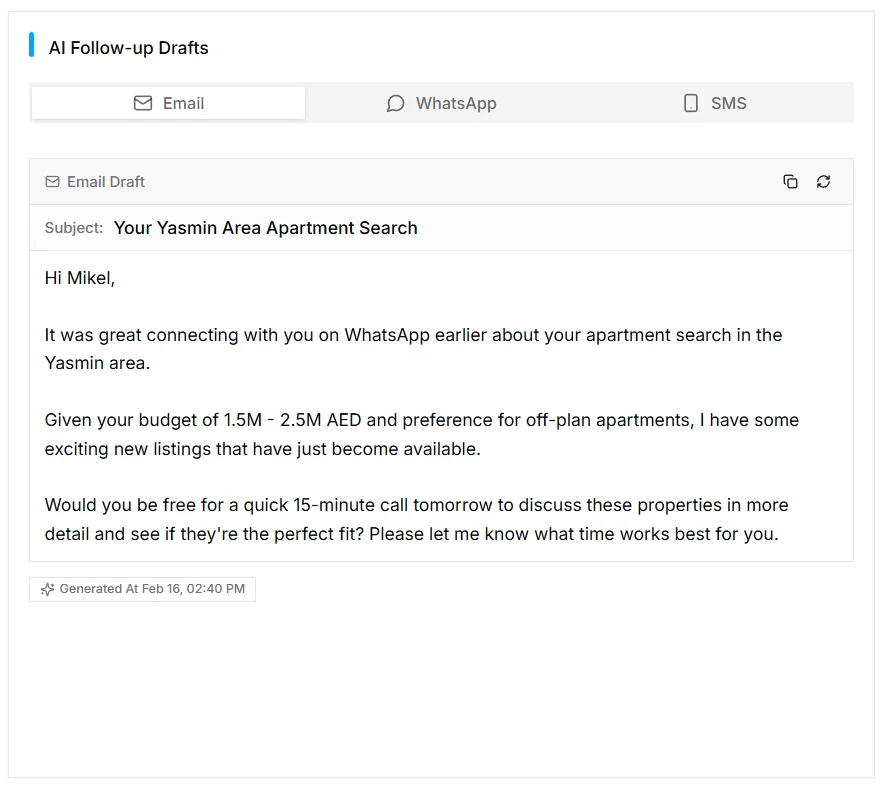This screenshot has height=790, width=885.
Task: Select the Email drafts tab
Action: (x=168, y=103)
